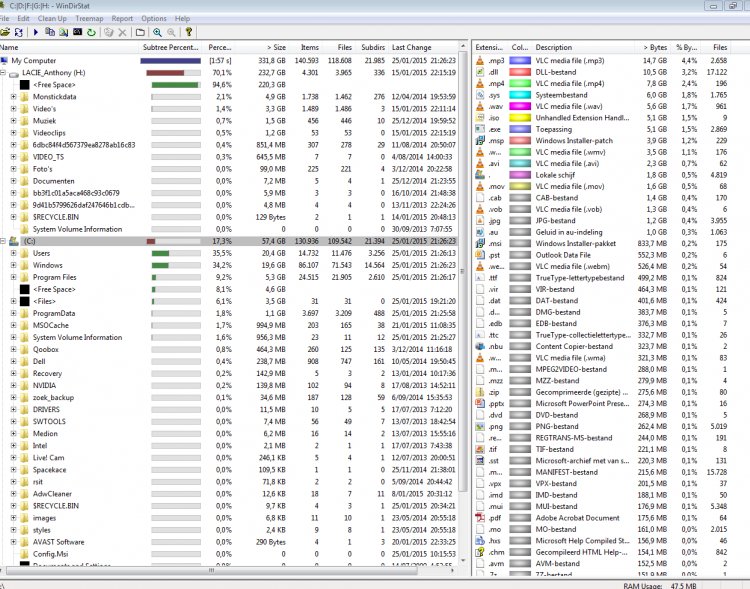Click the .chm HTML Help file icon
Screen dimensions: 750x589
[x=480, y=552]
